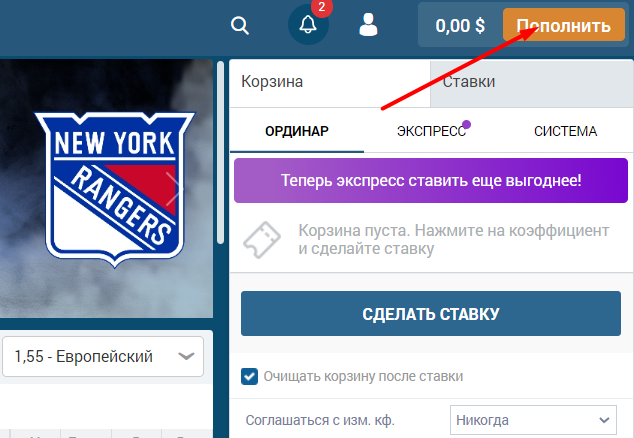634x438 pixels.
Task: Open the Никогда odds-change dropdown
Action: coord(533,420)
